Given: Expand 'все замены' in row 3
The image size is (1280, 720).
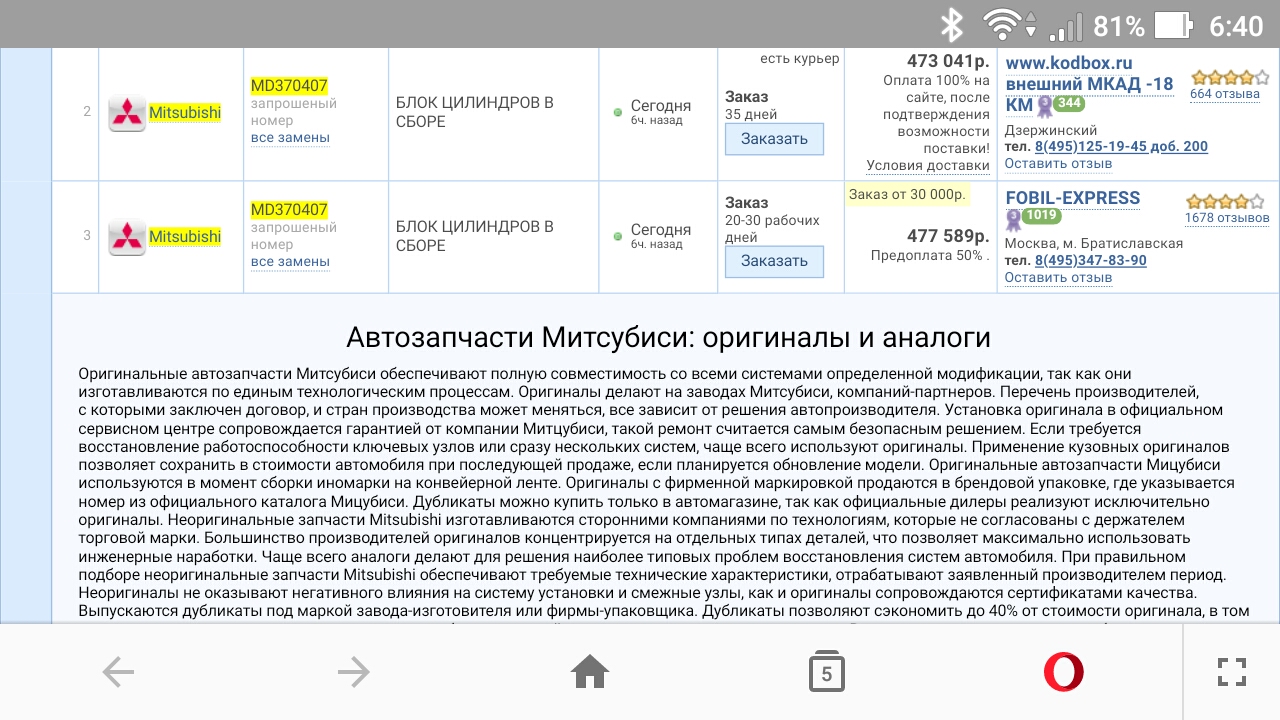Looking at the screenshot, I should 290,262.
